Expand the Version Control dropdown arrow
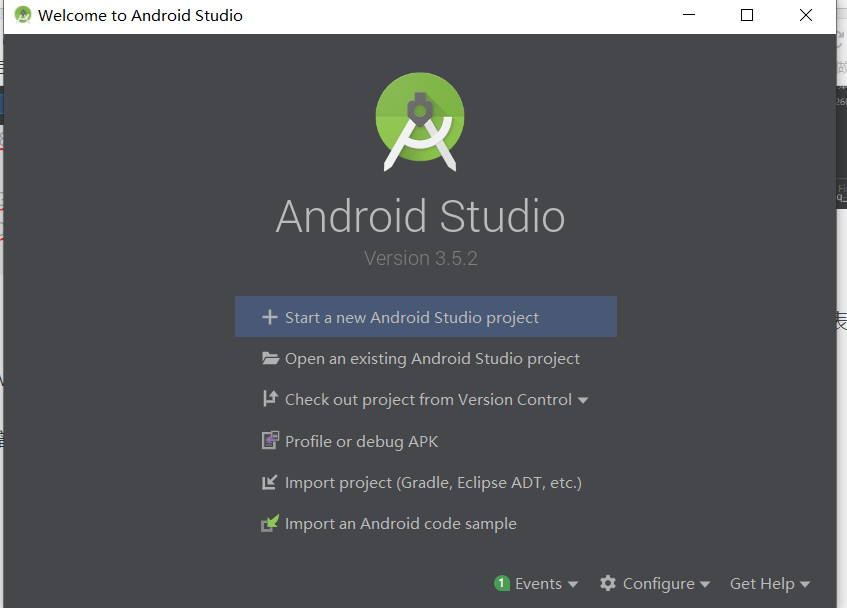This screenshot has height=608, width=847. pyautogui.click(x=583, y=401)
